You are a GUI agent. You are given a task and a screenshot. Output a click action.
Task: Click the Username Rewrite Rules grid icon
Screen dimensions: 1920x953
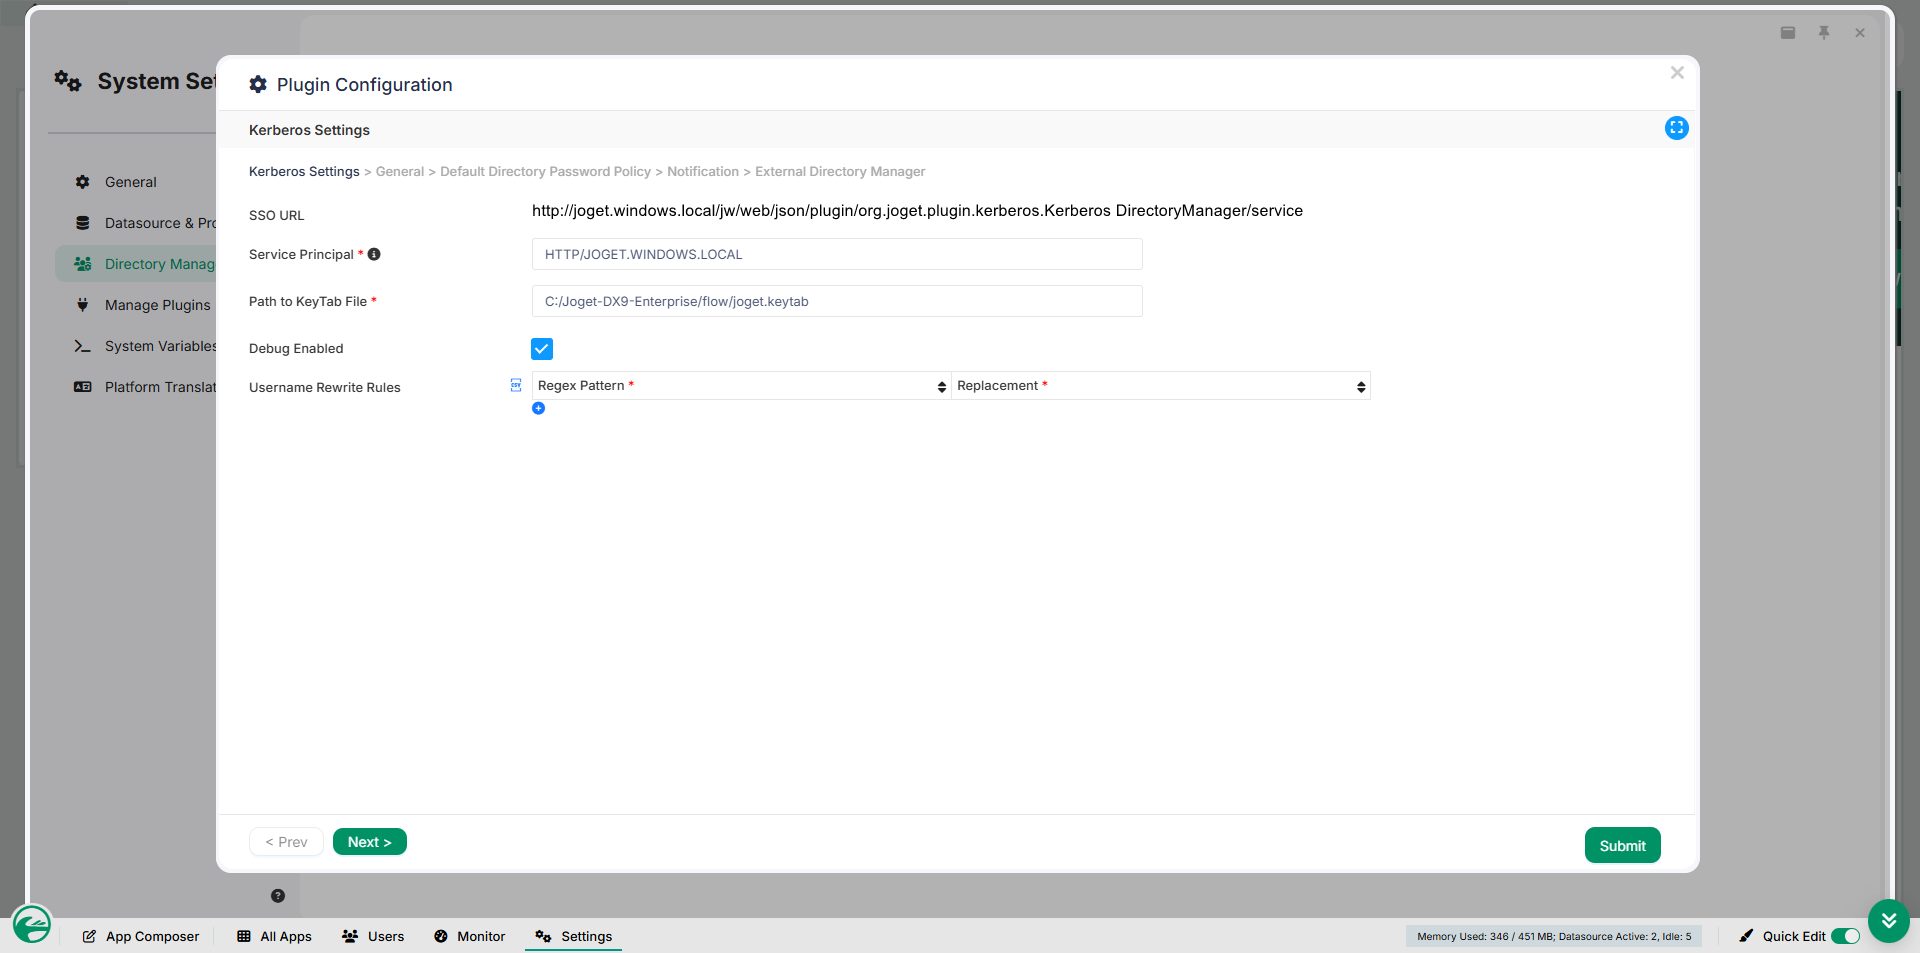coord(516,385)
